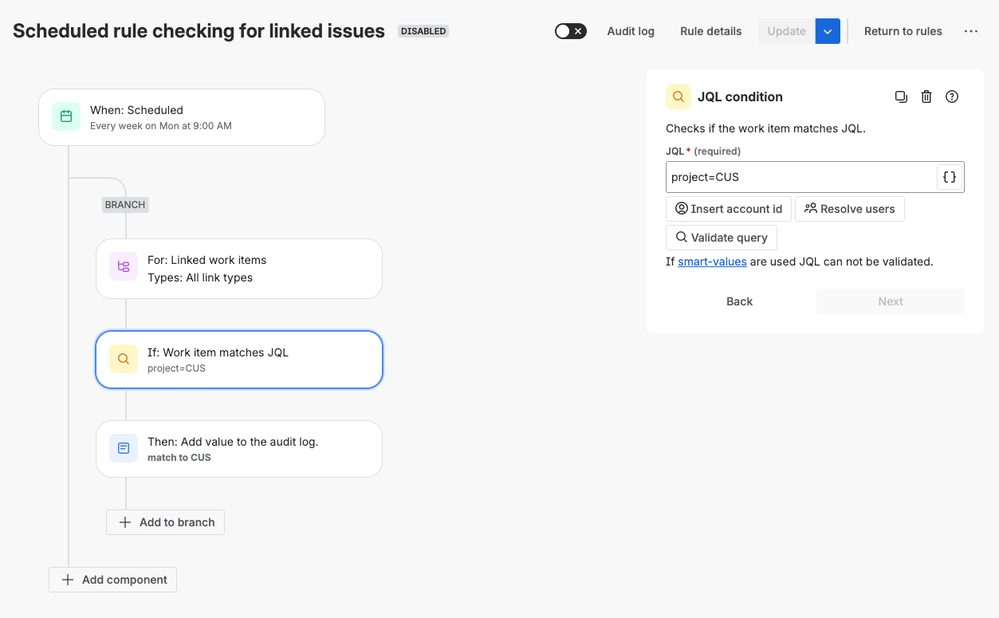Click the JQL input field
The height and width of the screenshot is (618, 999).
pyautogui.click(x=800, y=177)
